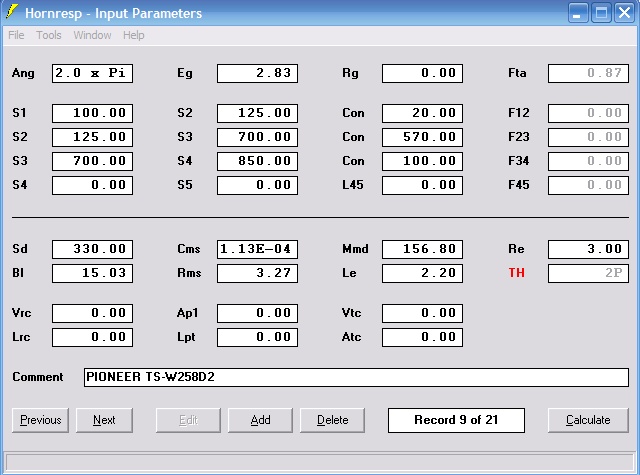Click the Ang field showing 2.0 x Pi
640x475 pixels.
click(x=92, y=73)
